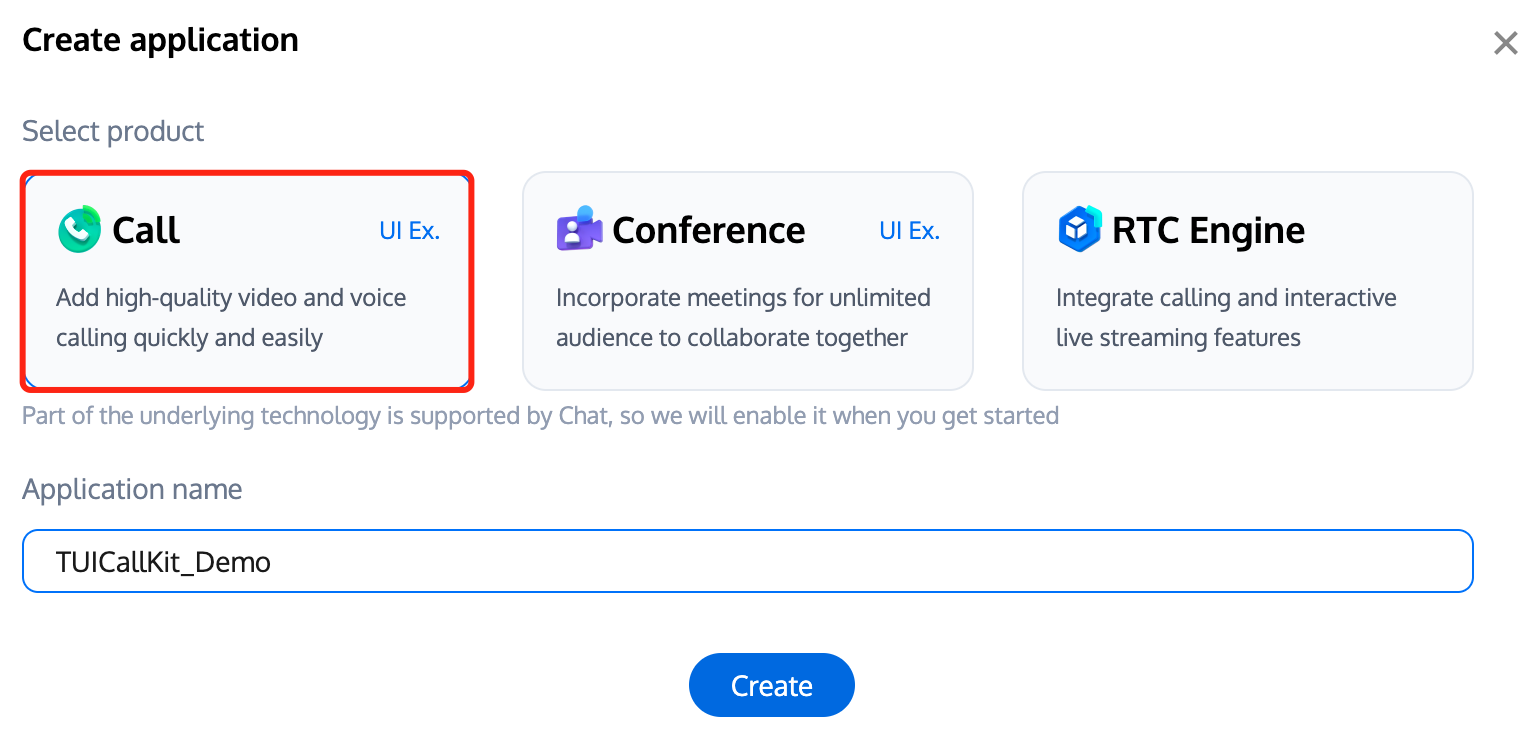
Task: Open the UI Ex. link for Call
Action: pyautogui.click(x=408, y=230)
